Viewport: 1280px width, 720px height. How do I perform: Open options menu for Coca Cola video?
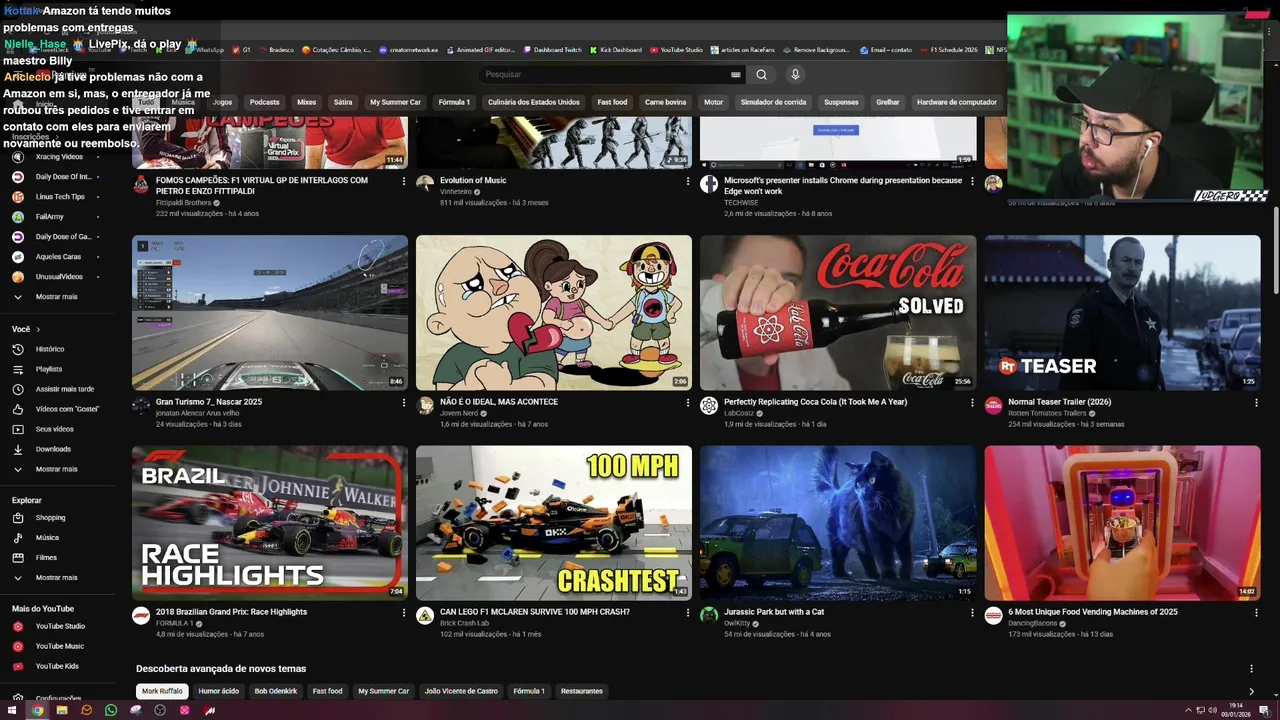coord(972,403)
